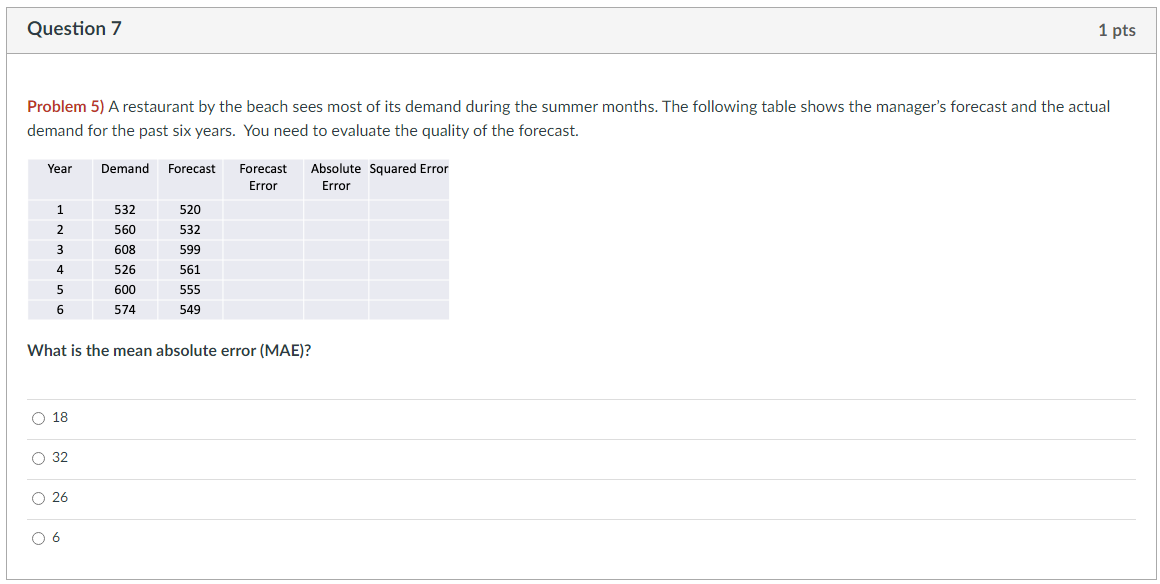Select the radio button for answer 32

[x=38, y=458]
